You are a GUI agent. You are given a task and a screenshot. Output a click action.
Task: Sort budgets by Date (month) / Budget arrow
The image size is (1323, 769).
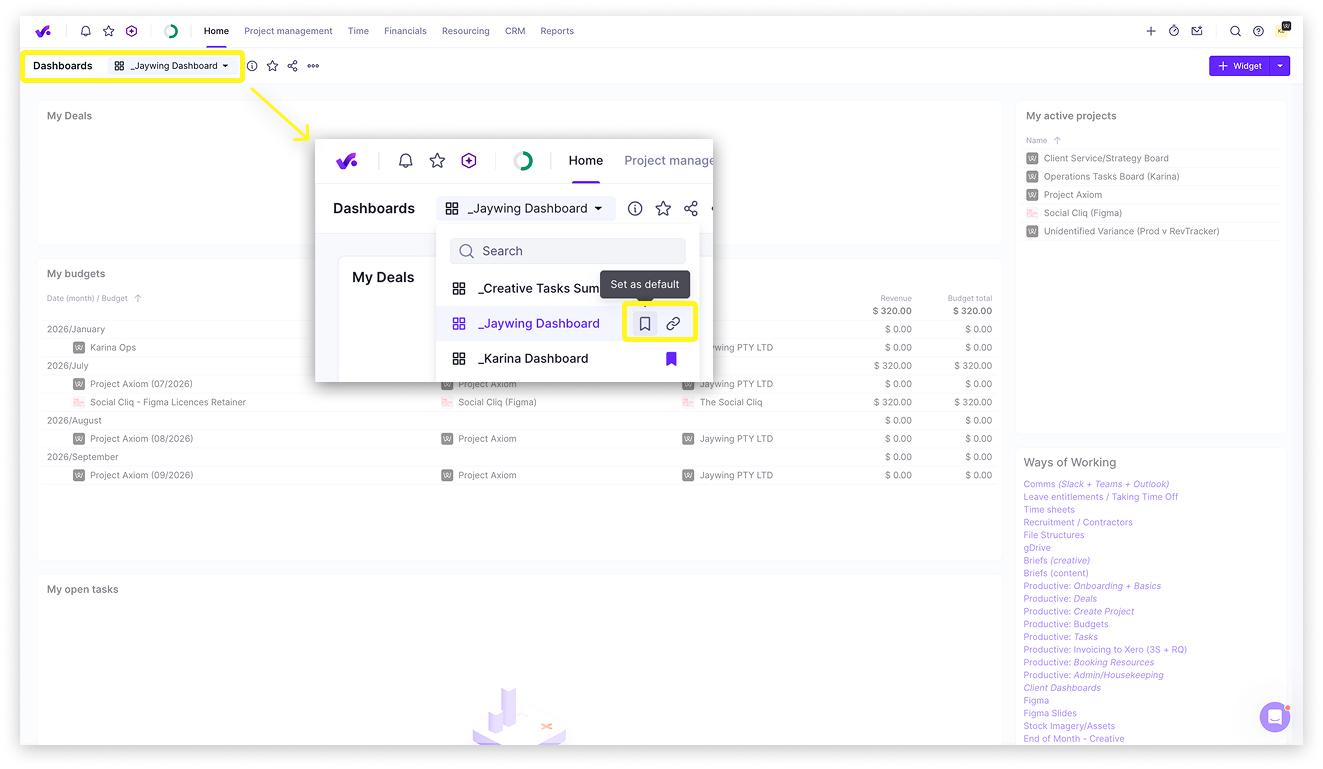138,298
